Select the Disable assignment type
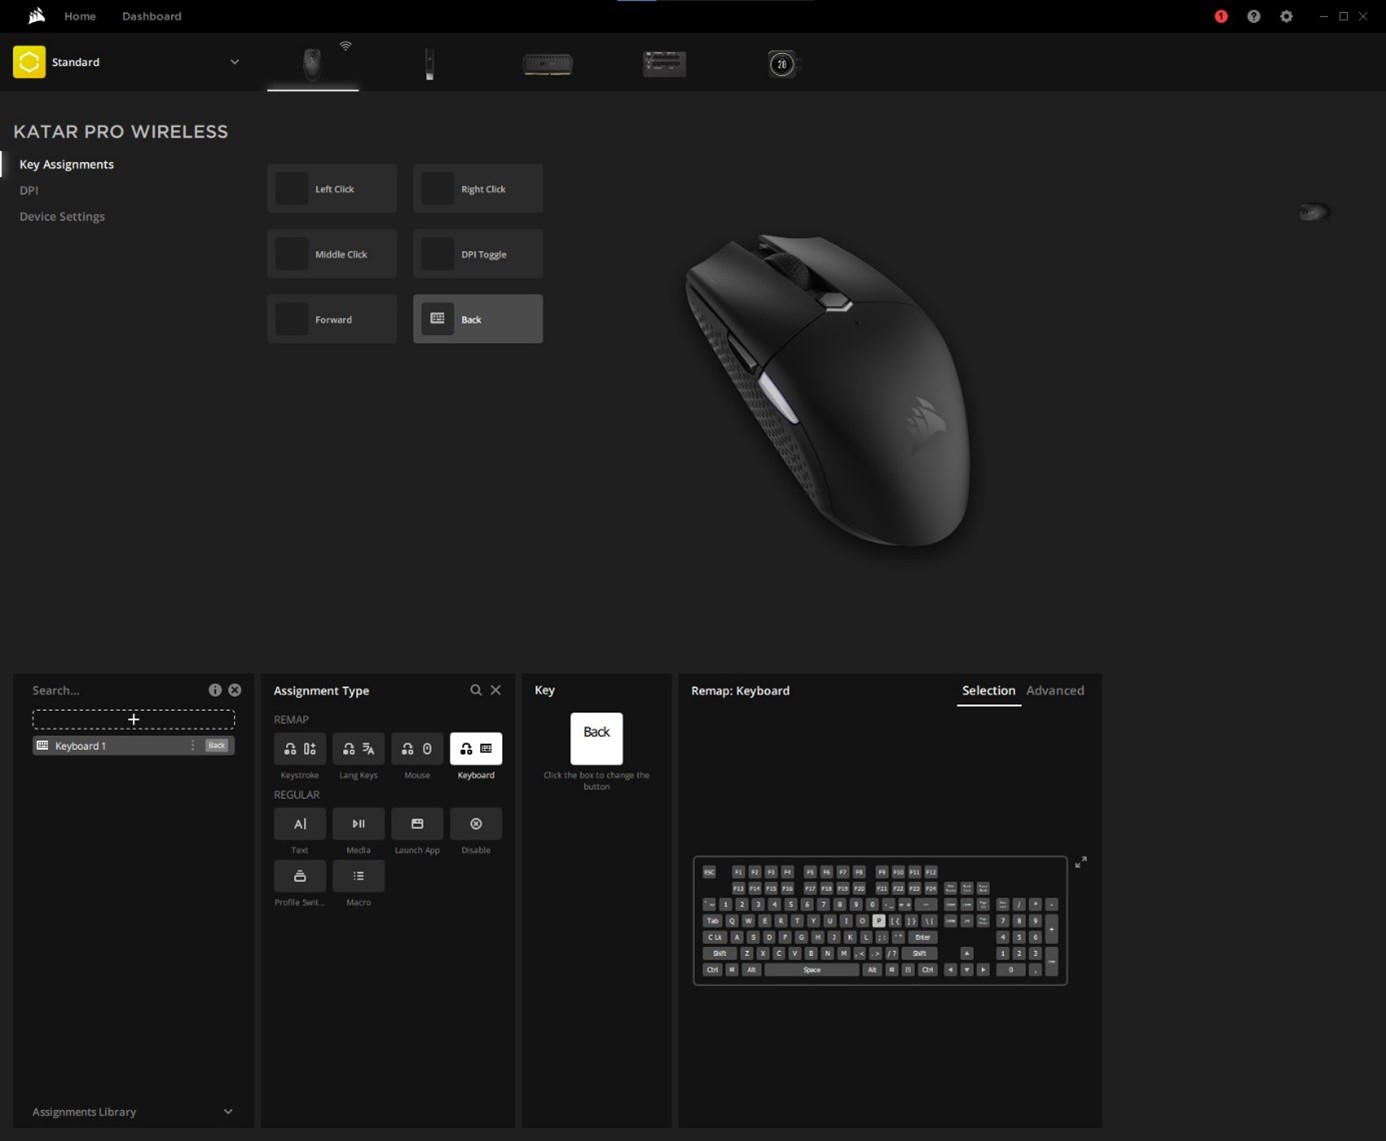This screenshot has width=1386, height=1141. pyautogui.click(x=475, y=823)
